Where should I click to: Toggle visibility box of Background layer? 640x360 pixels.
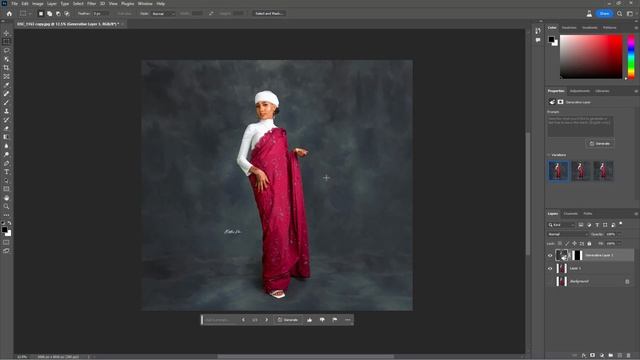pos(550,282)
